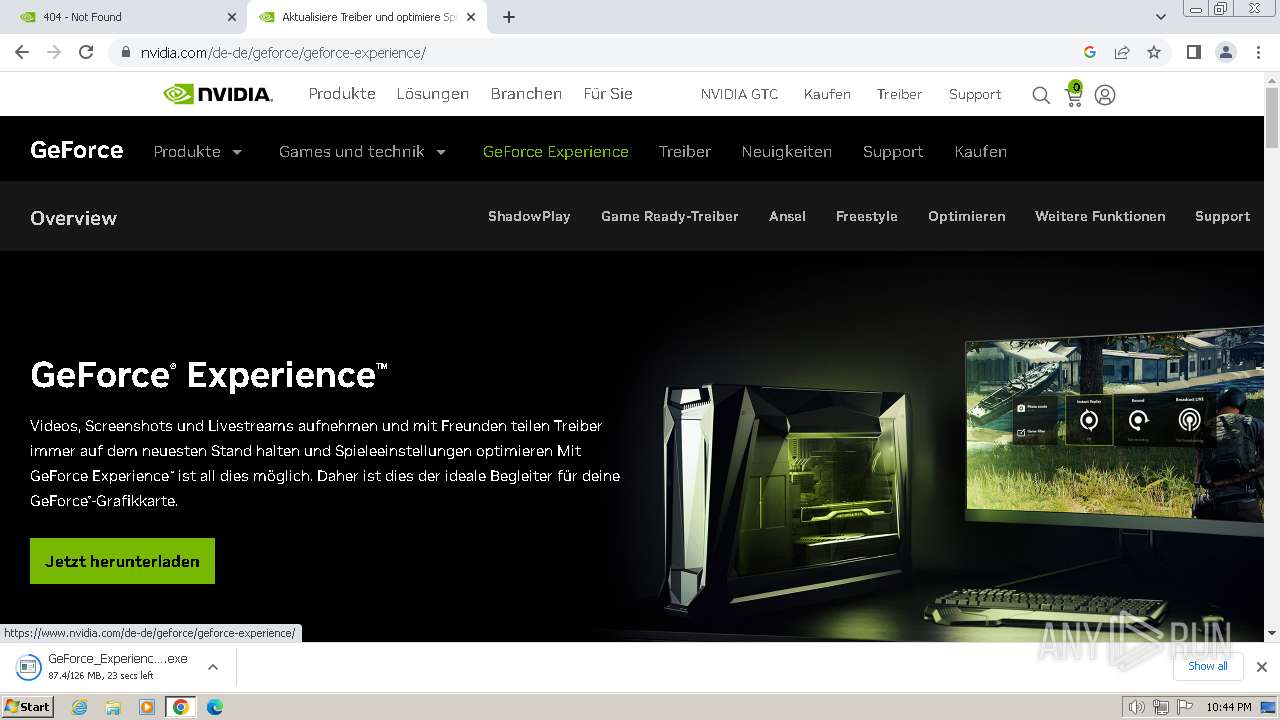The image size is (1280, 720).
Task: Open Für Sie menu
Action: tap(608, 94)
